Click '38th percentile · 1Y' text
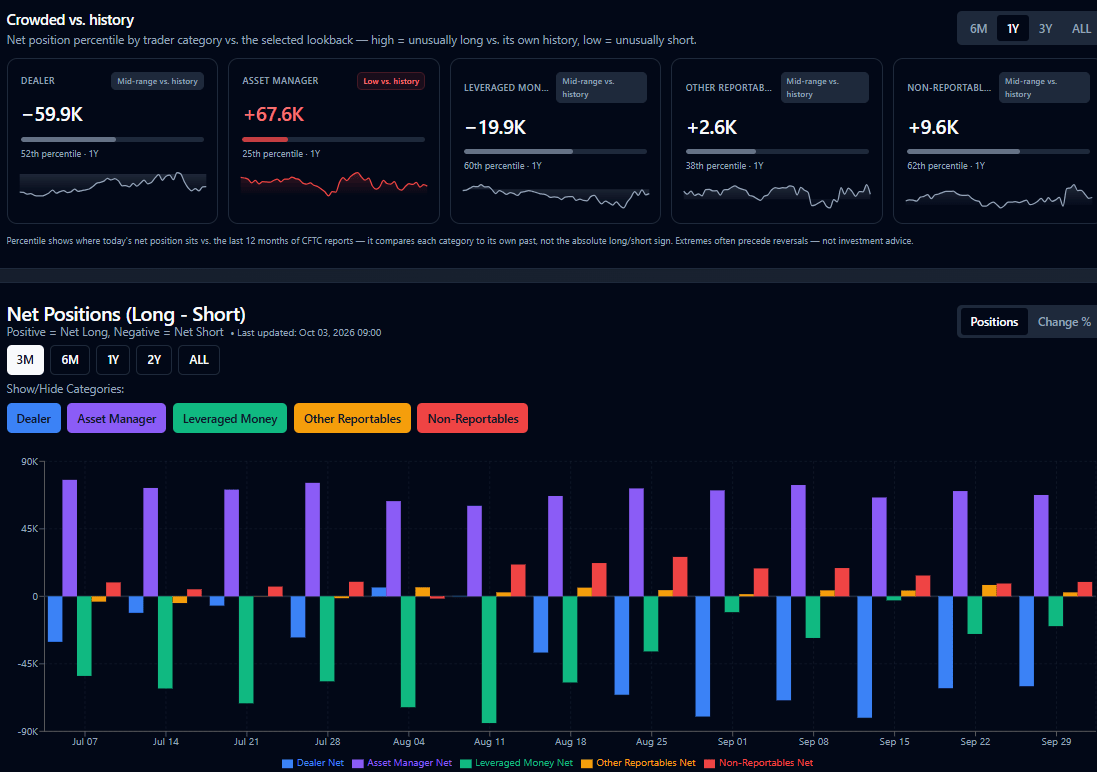Viewport: 1097px width, 772px height. pyautogui.click(x=724, y=166)
